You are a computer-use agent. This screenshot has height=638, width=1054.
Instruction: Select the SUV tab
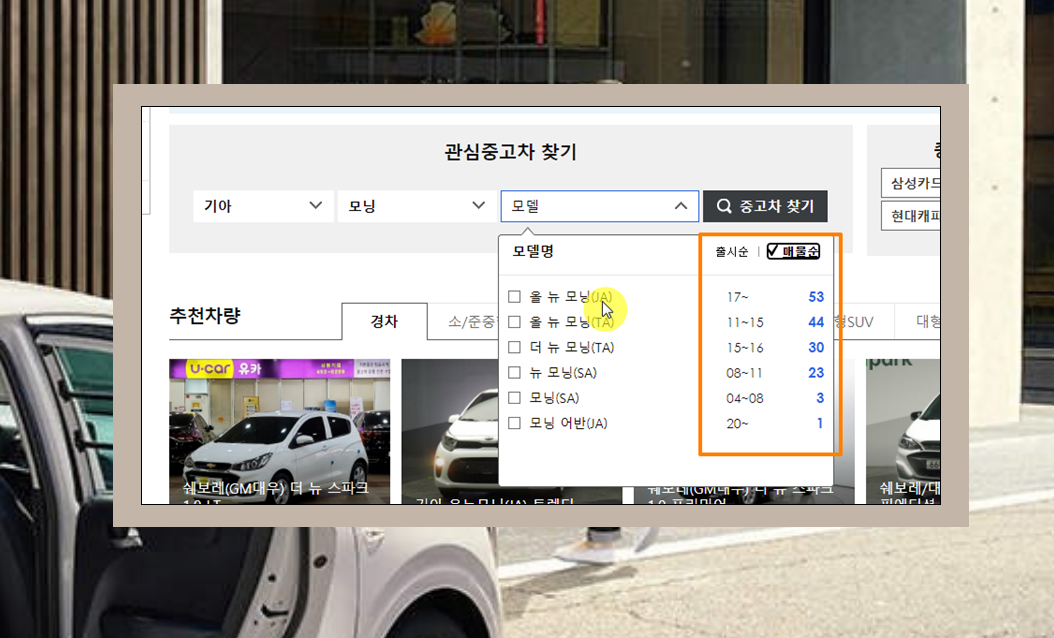(x=863, y=321)
